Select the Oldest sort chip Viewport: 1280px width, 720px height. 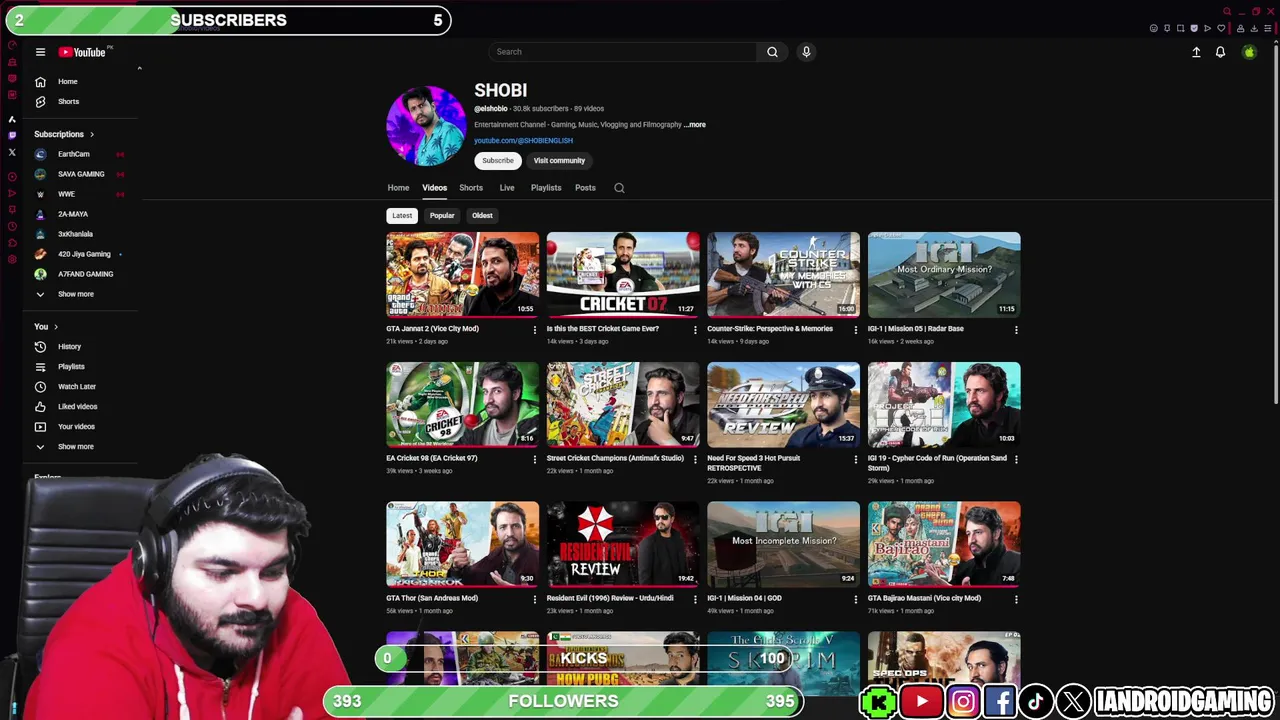pyautogui.click(x=482, y=215)
